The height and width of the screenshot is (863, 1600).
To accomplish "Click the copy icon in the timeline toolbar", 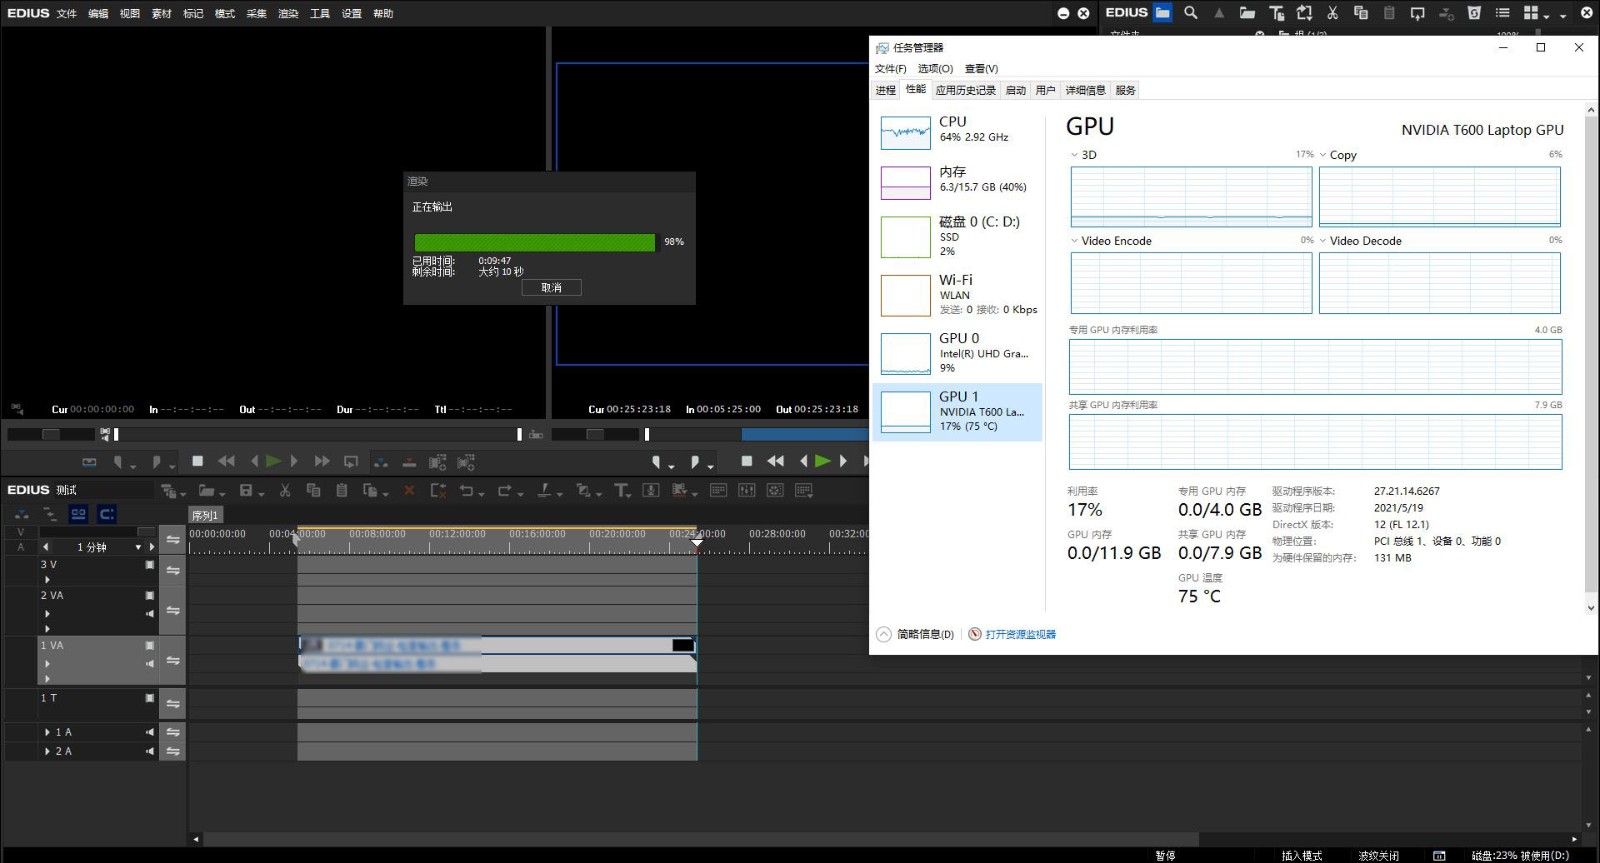I will point(313,490).
